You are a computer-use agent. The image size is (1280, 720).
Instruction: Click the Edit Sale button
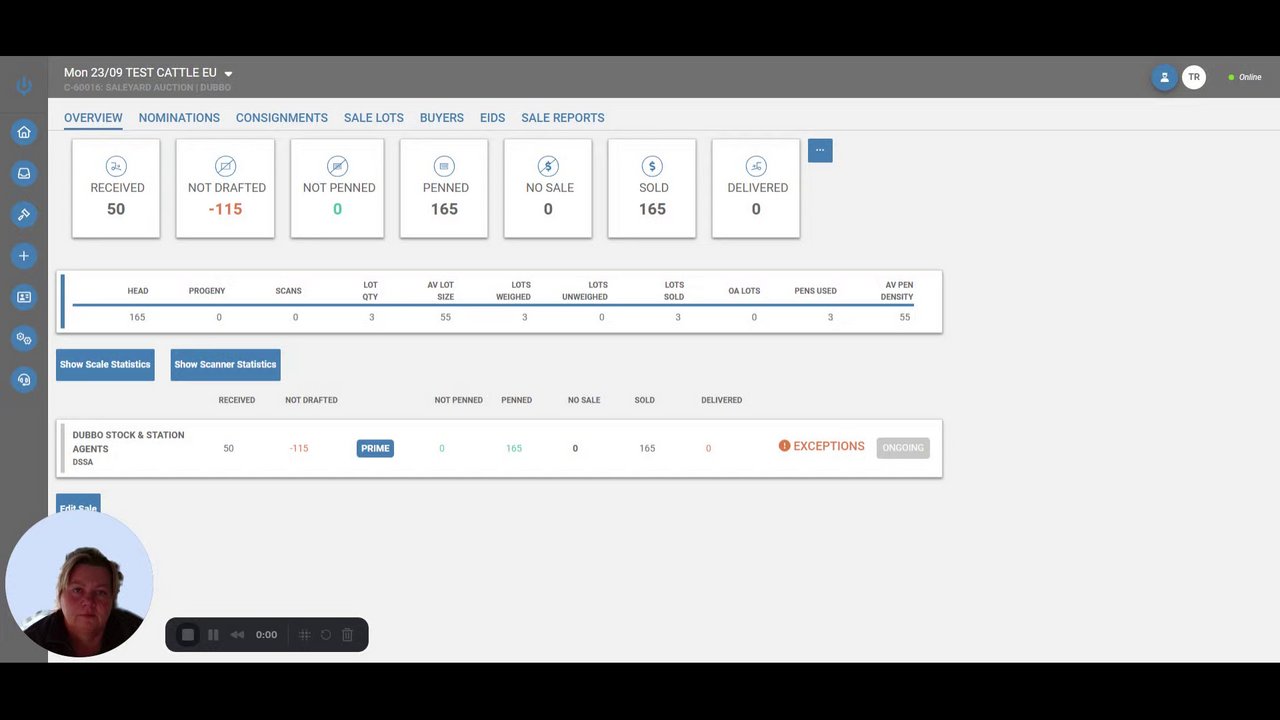coord(78,506)
